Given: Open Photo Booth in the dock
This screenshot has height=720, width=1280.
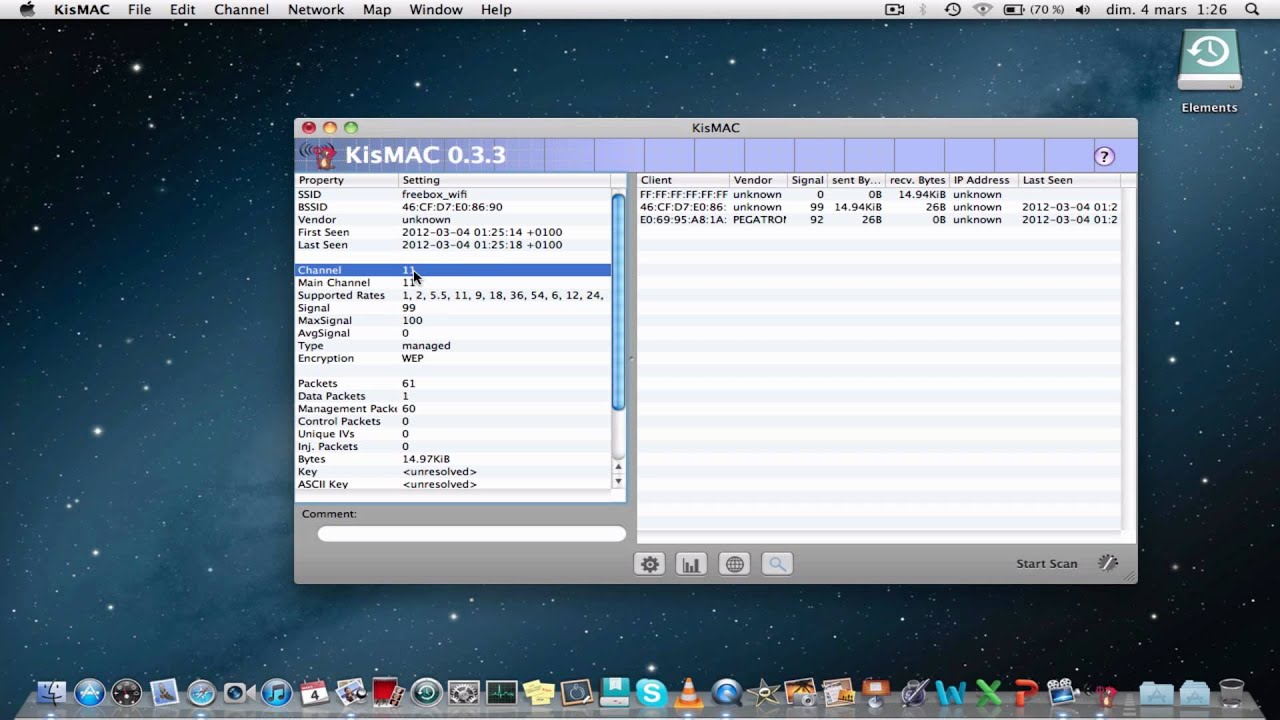Looking at the screenshot, I should point(388,692).
